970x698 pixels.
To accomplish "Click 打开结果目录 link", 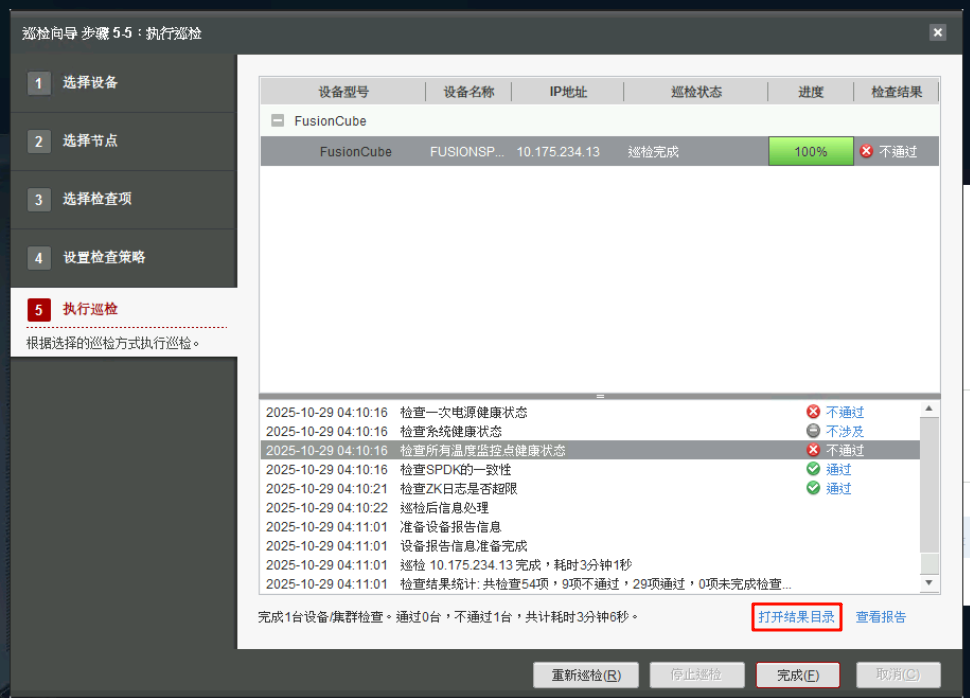I will 796,617.
